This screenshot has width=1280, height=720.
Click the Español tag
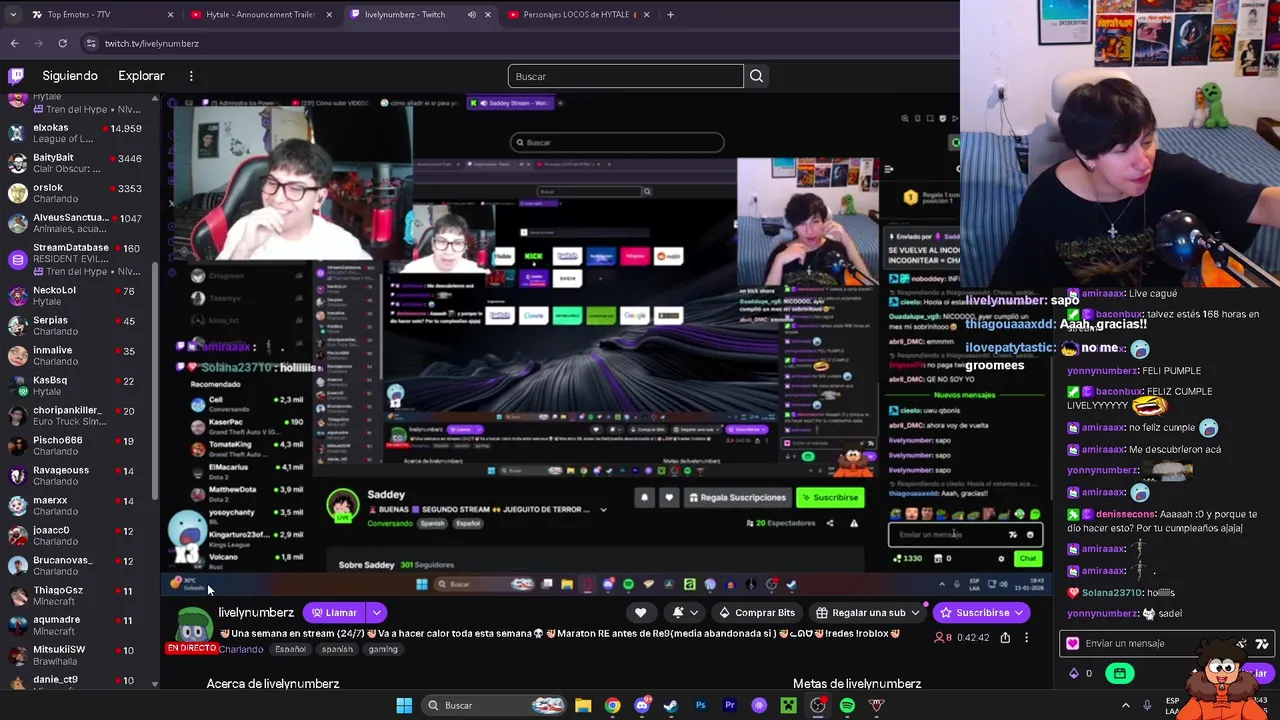[290, 650]
